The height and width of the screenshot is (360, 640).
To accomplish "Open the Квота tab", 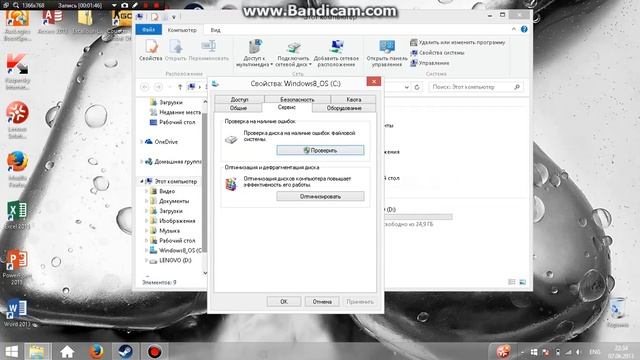I will (353, 99).
